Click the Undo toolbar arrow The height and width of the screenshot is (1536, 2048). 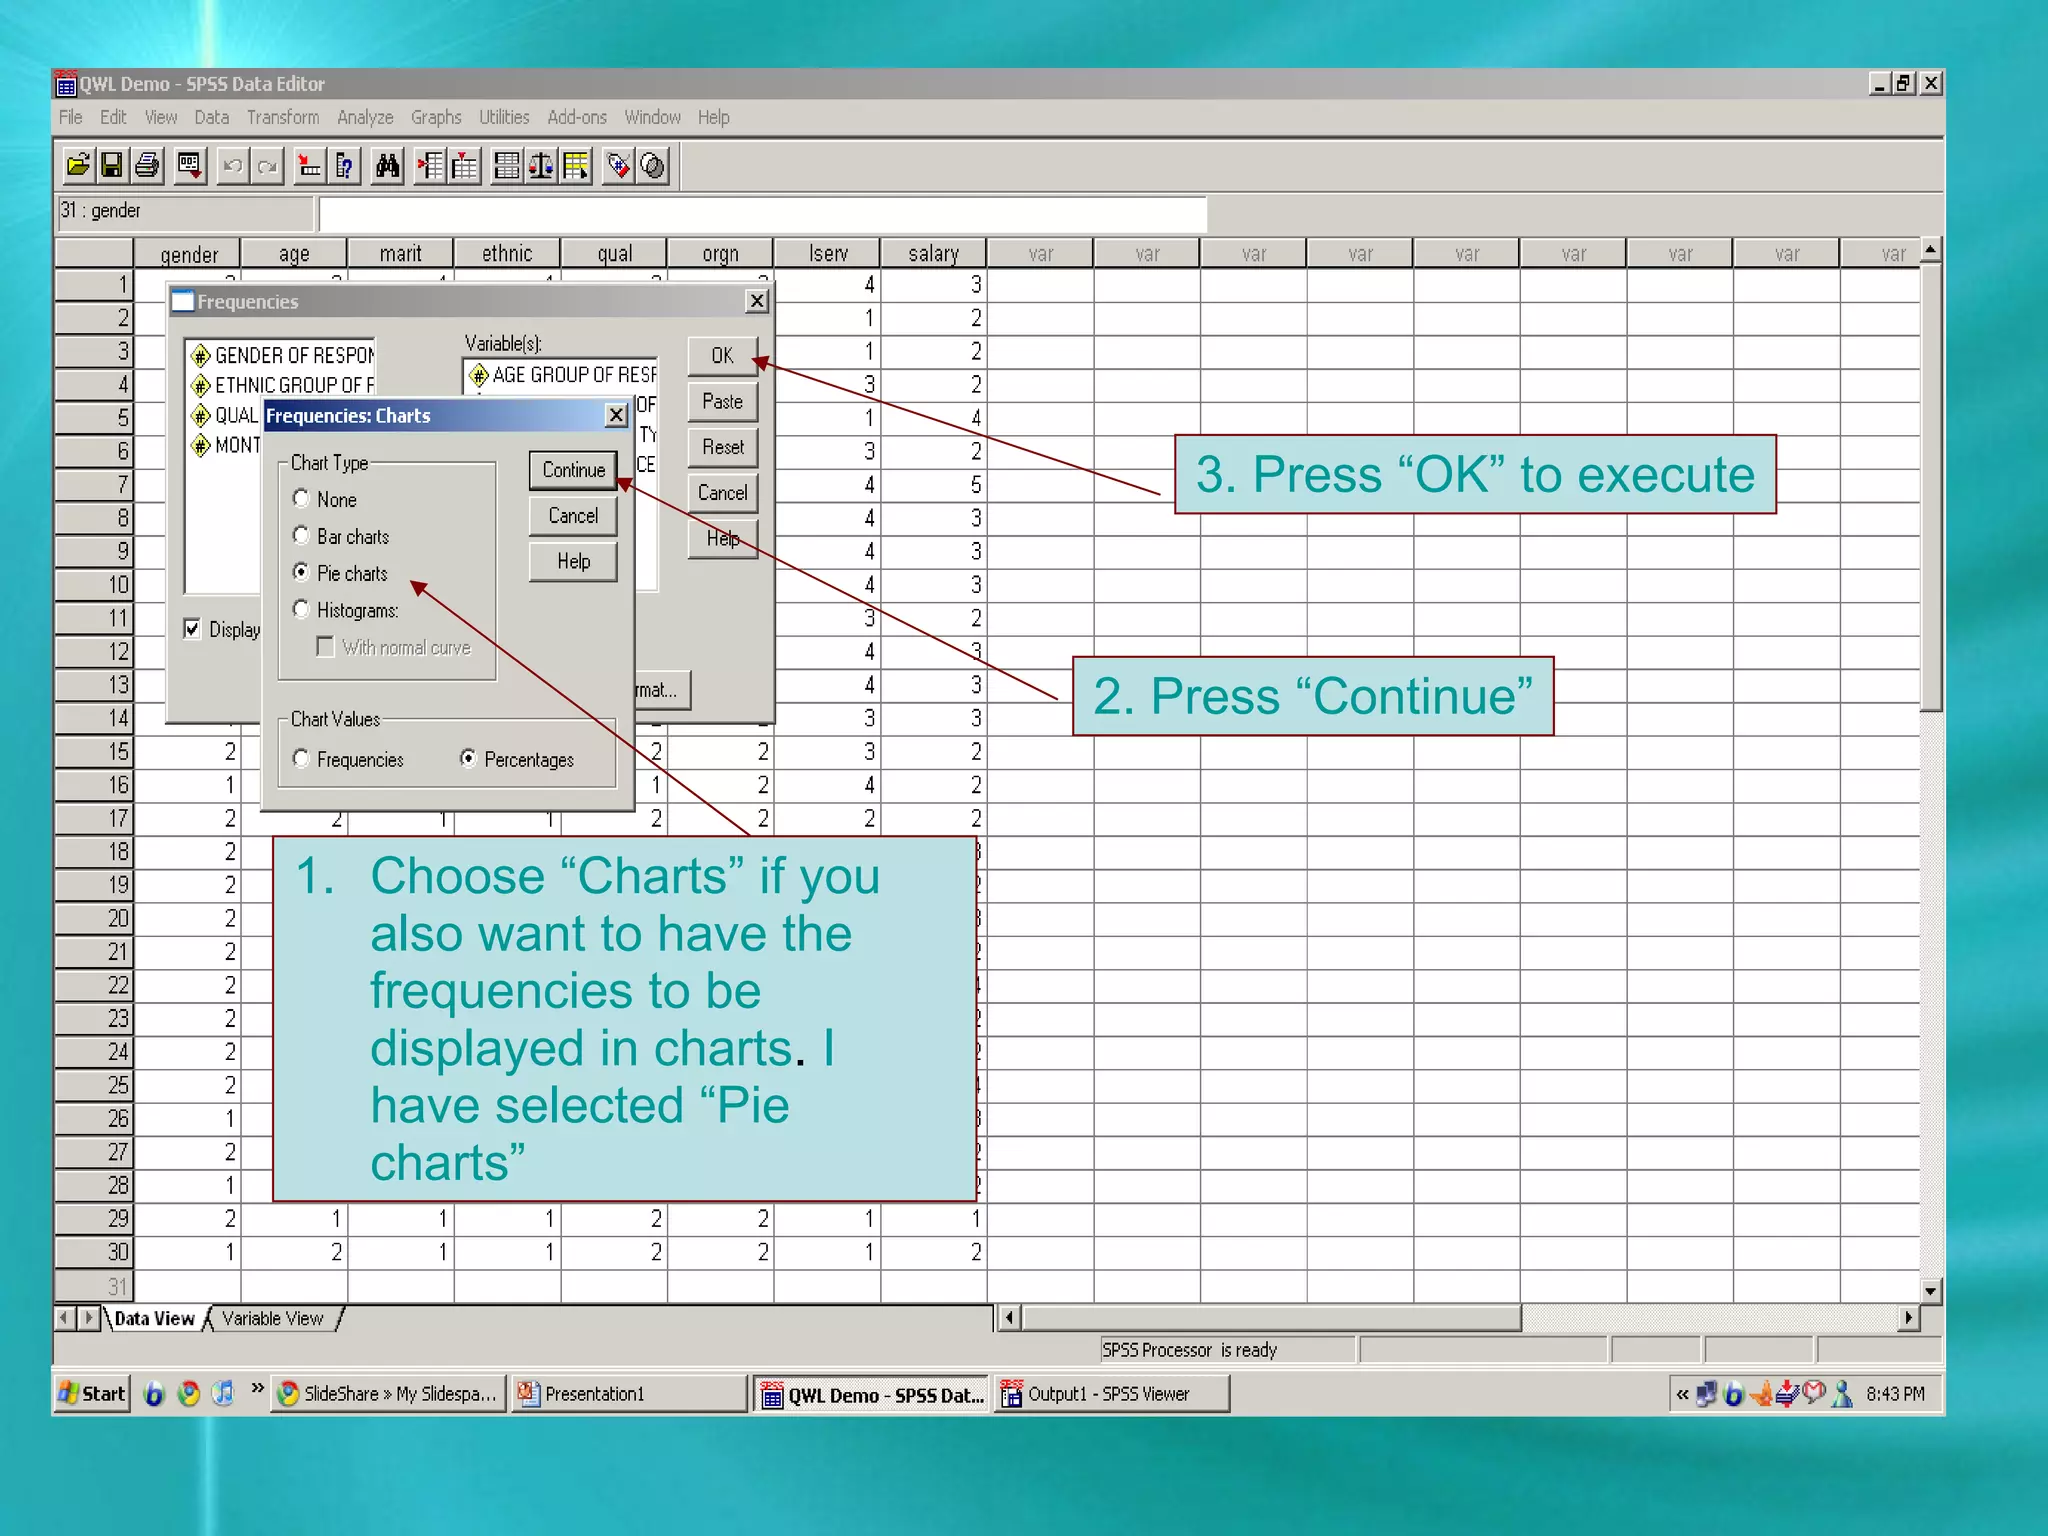(232, 166)
